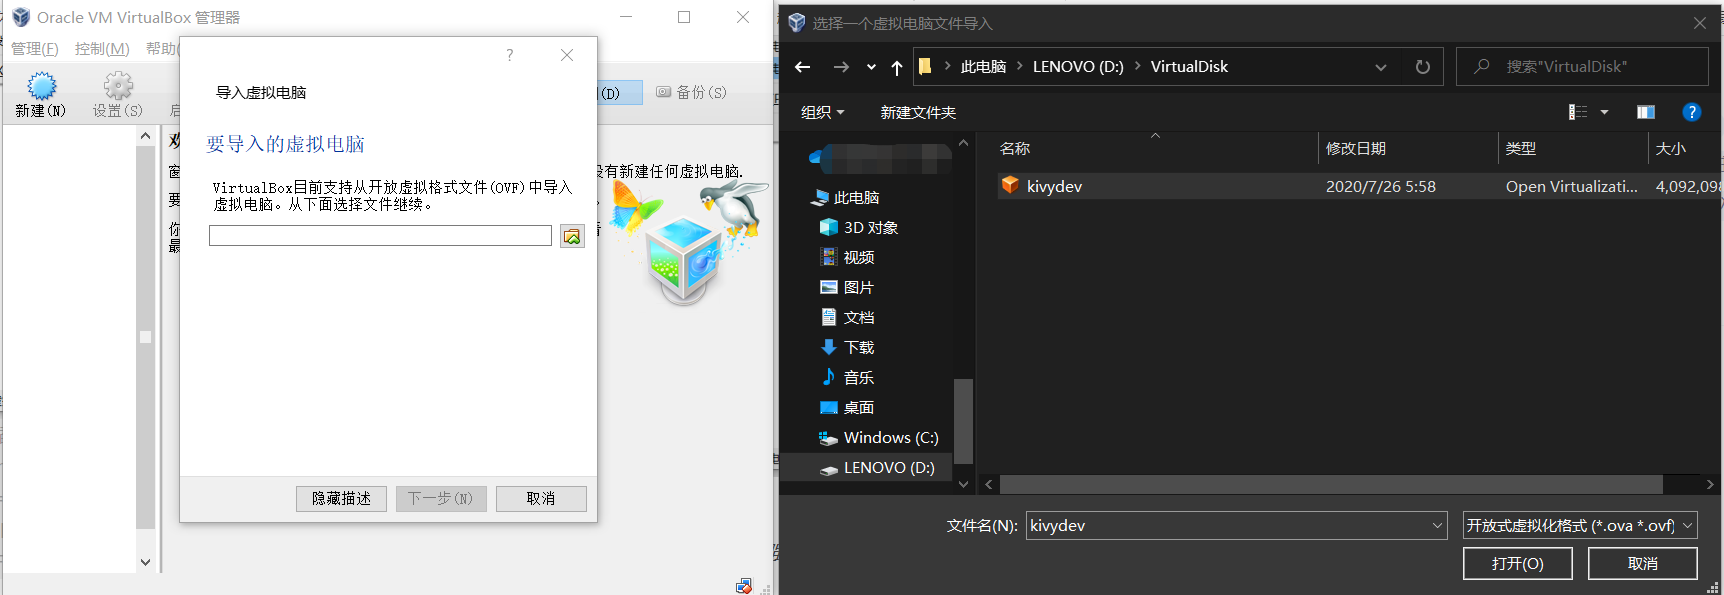Go back in the file dialog
Viewport: 1724px width, 595px height.
tap(802, 67)
